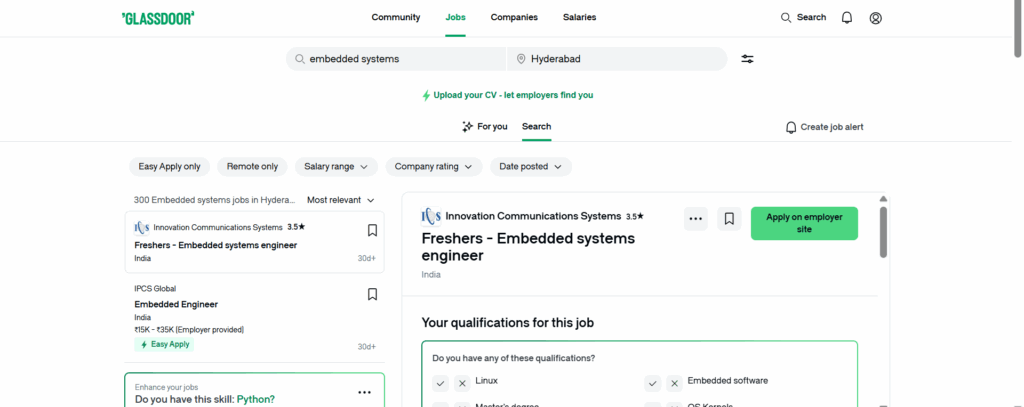Image resolution: width=1024 pixels, height=407 pixels.
Task: Expand Company rating dropdown
Action: [x=434, y=167]
